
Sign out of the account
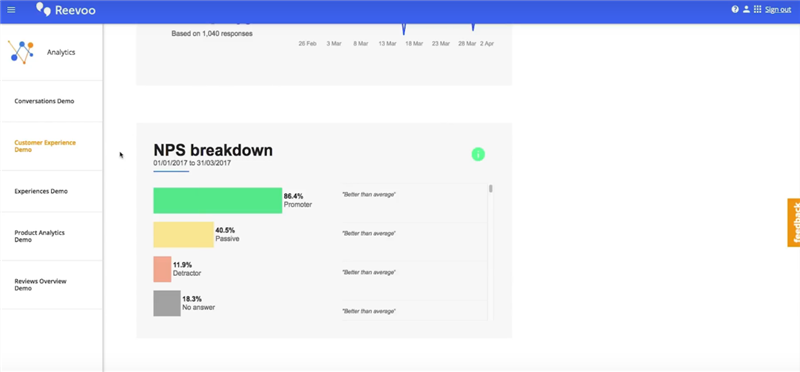click(x=778, y=9)
